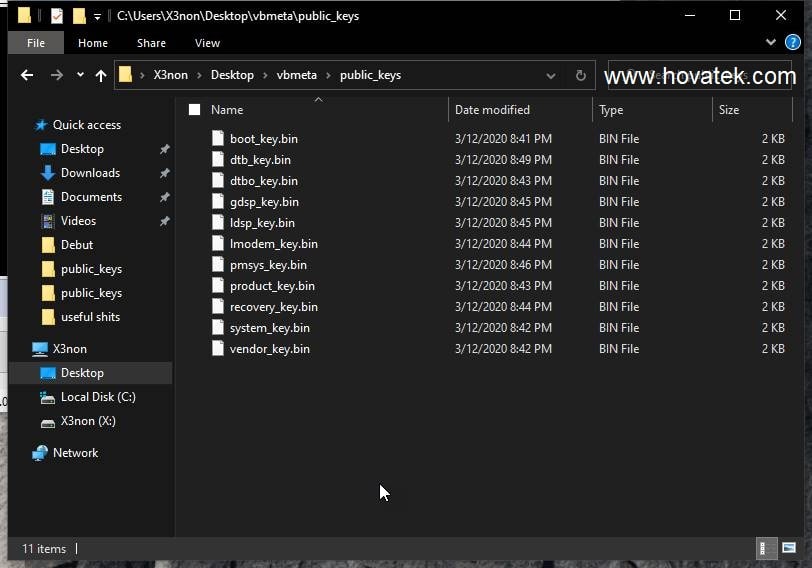Viewport: 812px width, 568px height.
Task: Sort files by Type column
Action: 611,110
